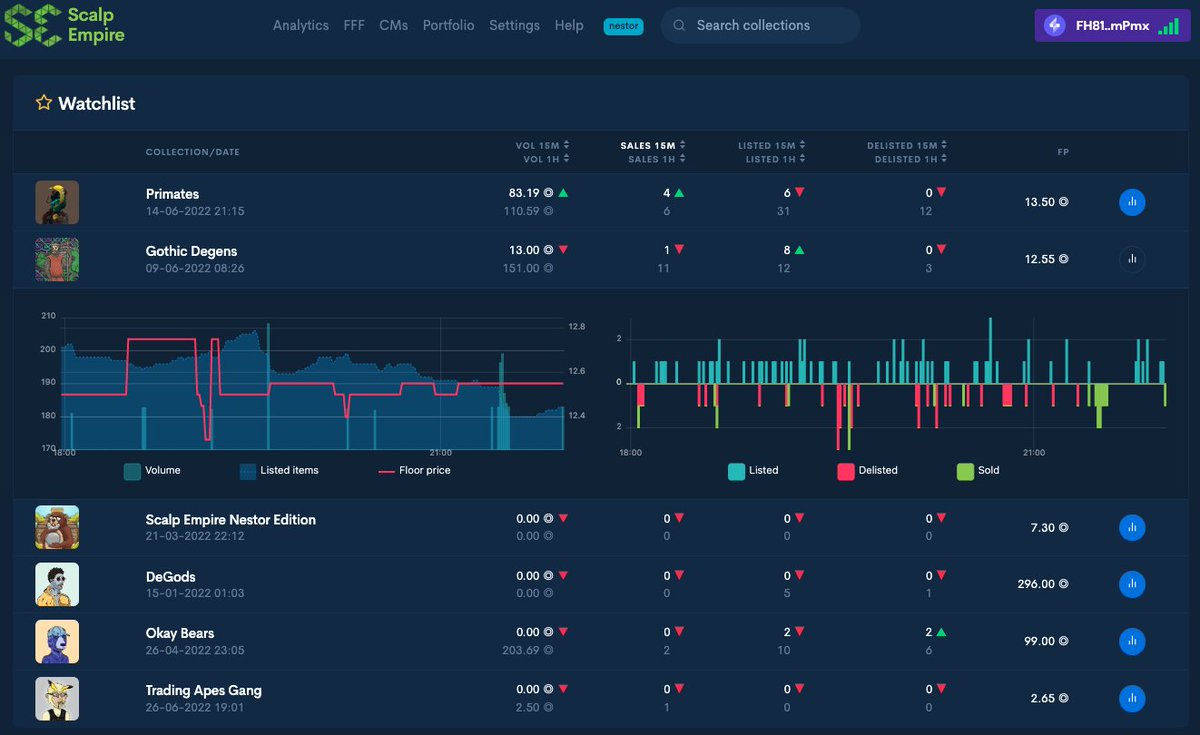1200x735 pixels.
Task: Show chart for Trading Apes Gang row
Action: click(x=1132, y=698)
